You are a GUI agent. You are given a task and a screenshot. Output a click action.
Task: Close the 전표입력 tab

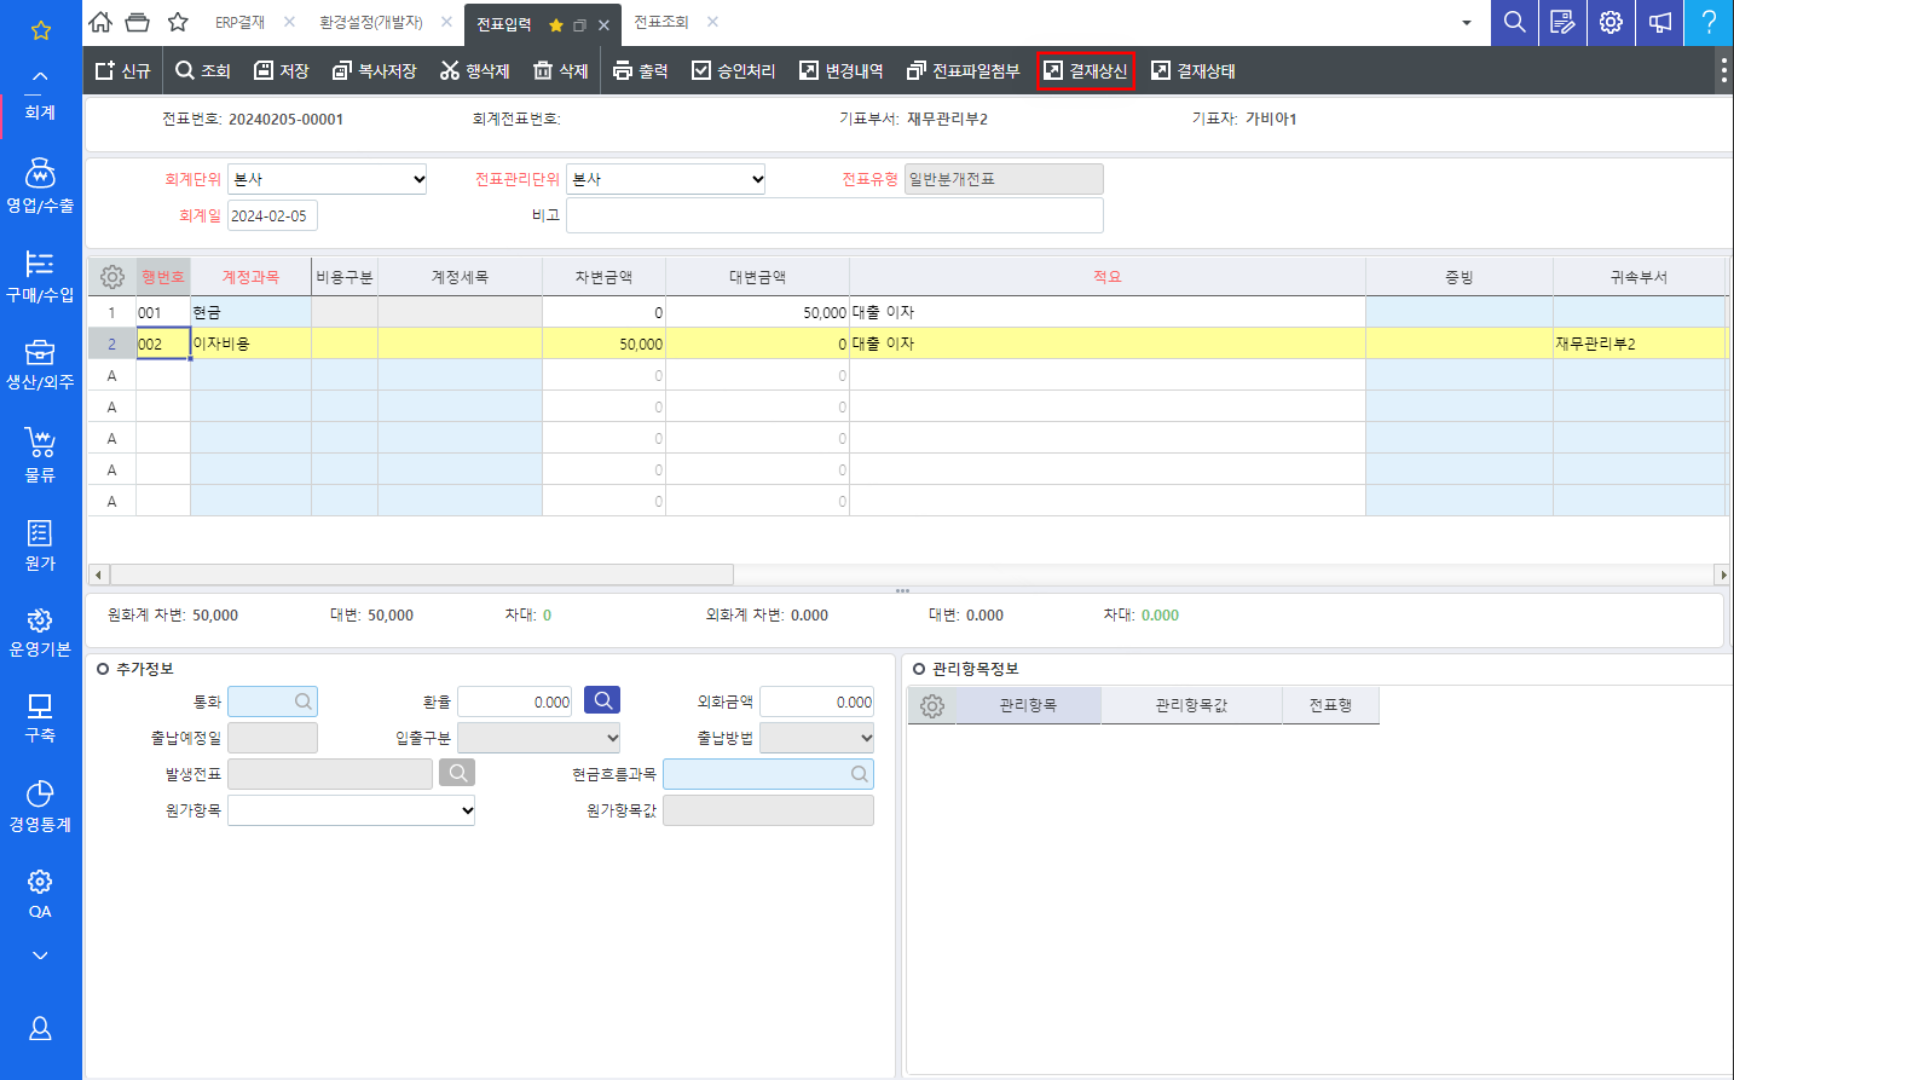pos(604,25)
